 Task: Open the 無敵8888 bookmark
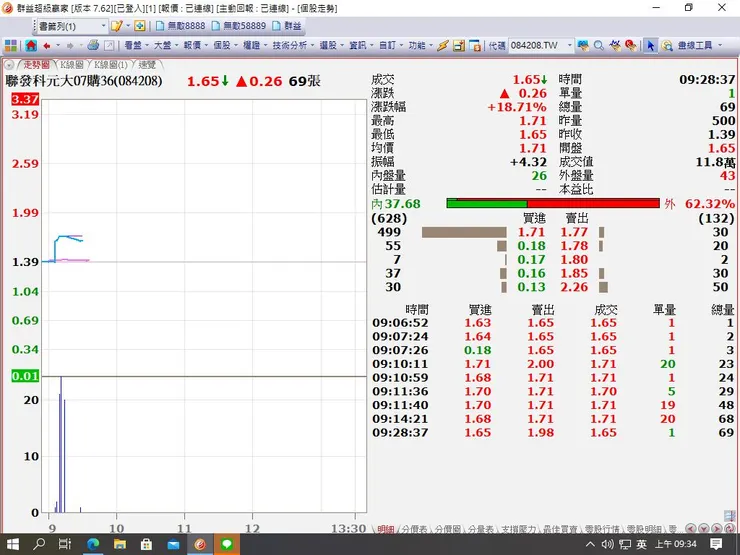181,26
